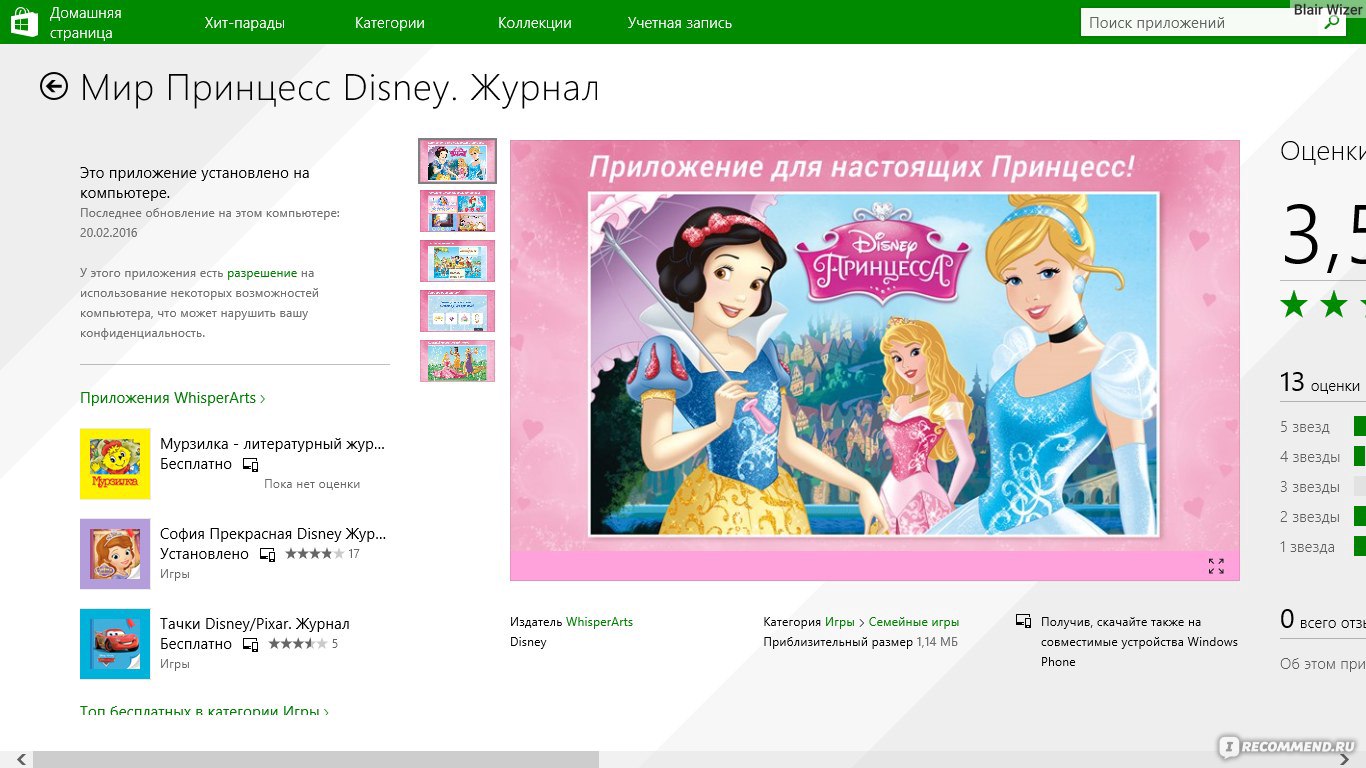The width and height of the screenshot is (1366, 768).
Task: Open the София Прекрасная app icon
Action: click(115, 554)
